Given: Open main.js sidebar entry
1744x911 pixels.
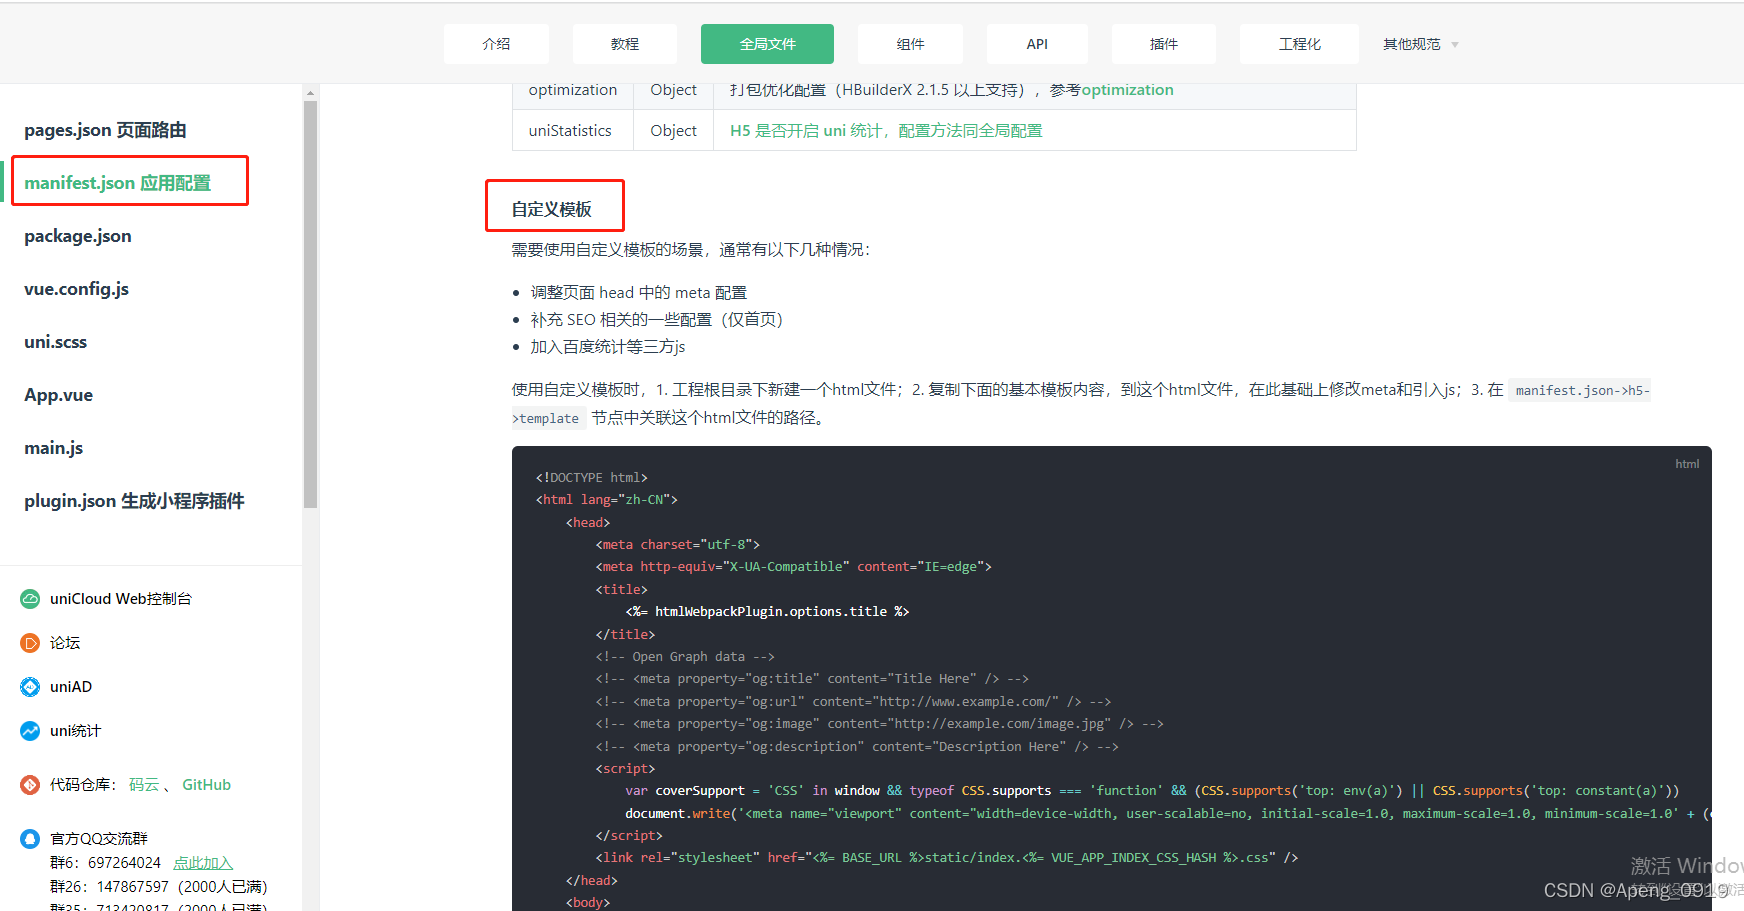Looking at the screenshot, I should tap(53, 448).
